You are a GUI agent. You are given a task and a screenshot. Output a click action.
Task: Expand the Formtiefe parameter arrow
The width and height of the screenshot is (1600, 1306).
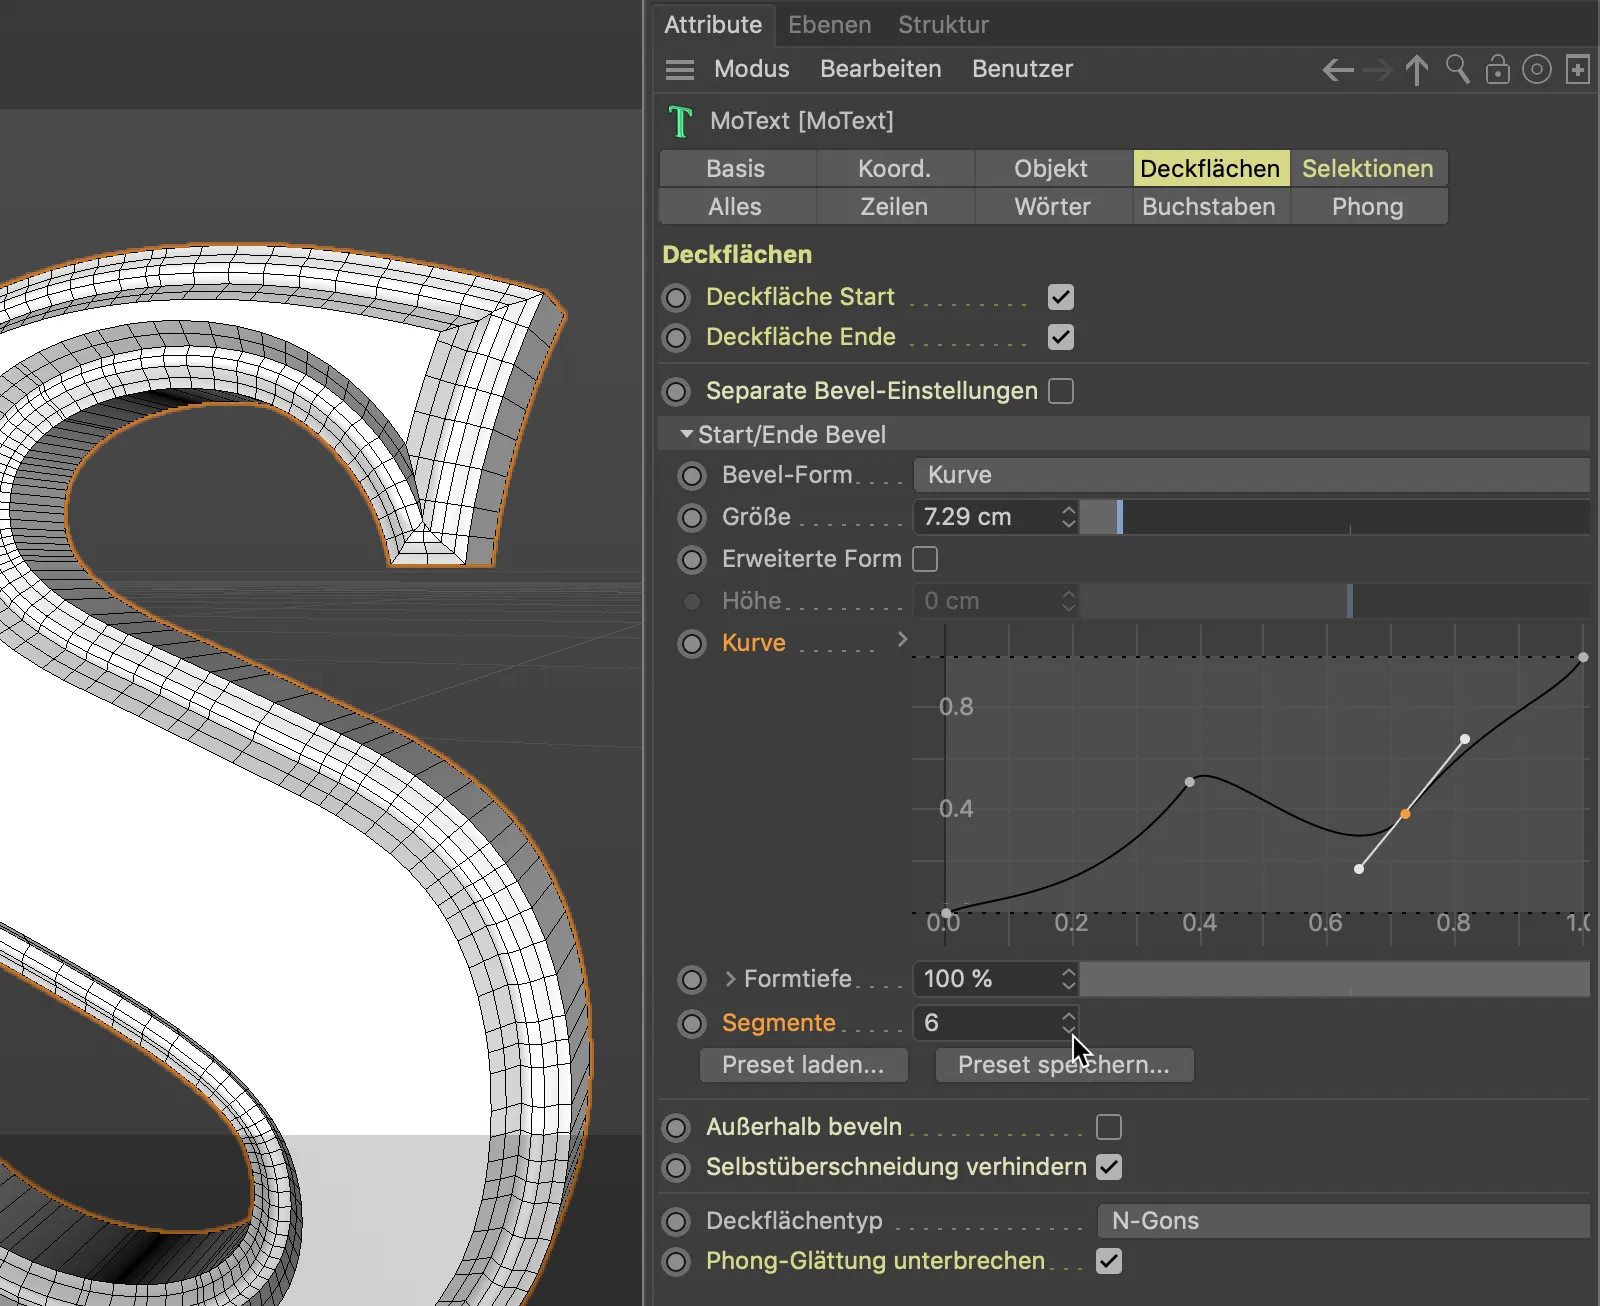click(x=730, y=979)
